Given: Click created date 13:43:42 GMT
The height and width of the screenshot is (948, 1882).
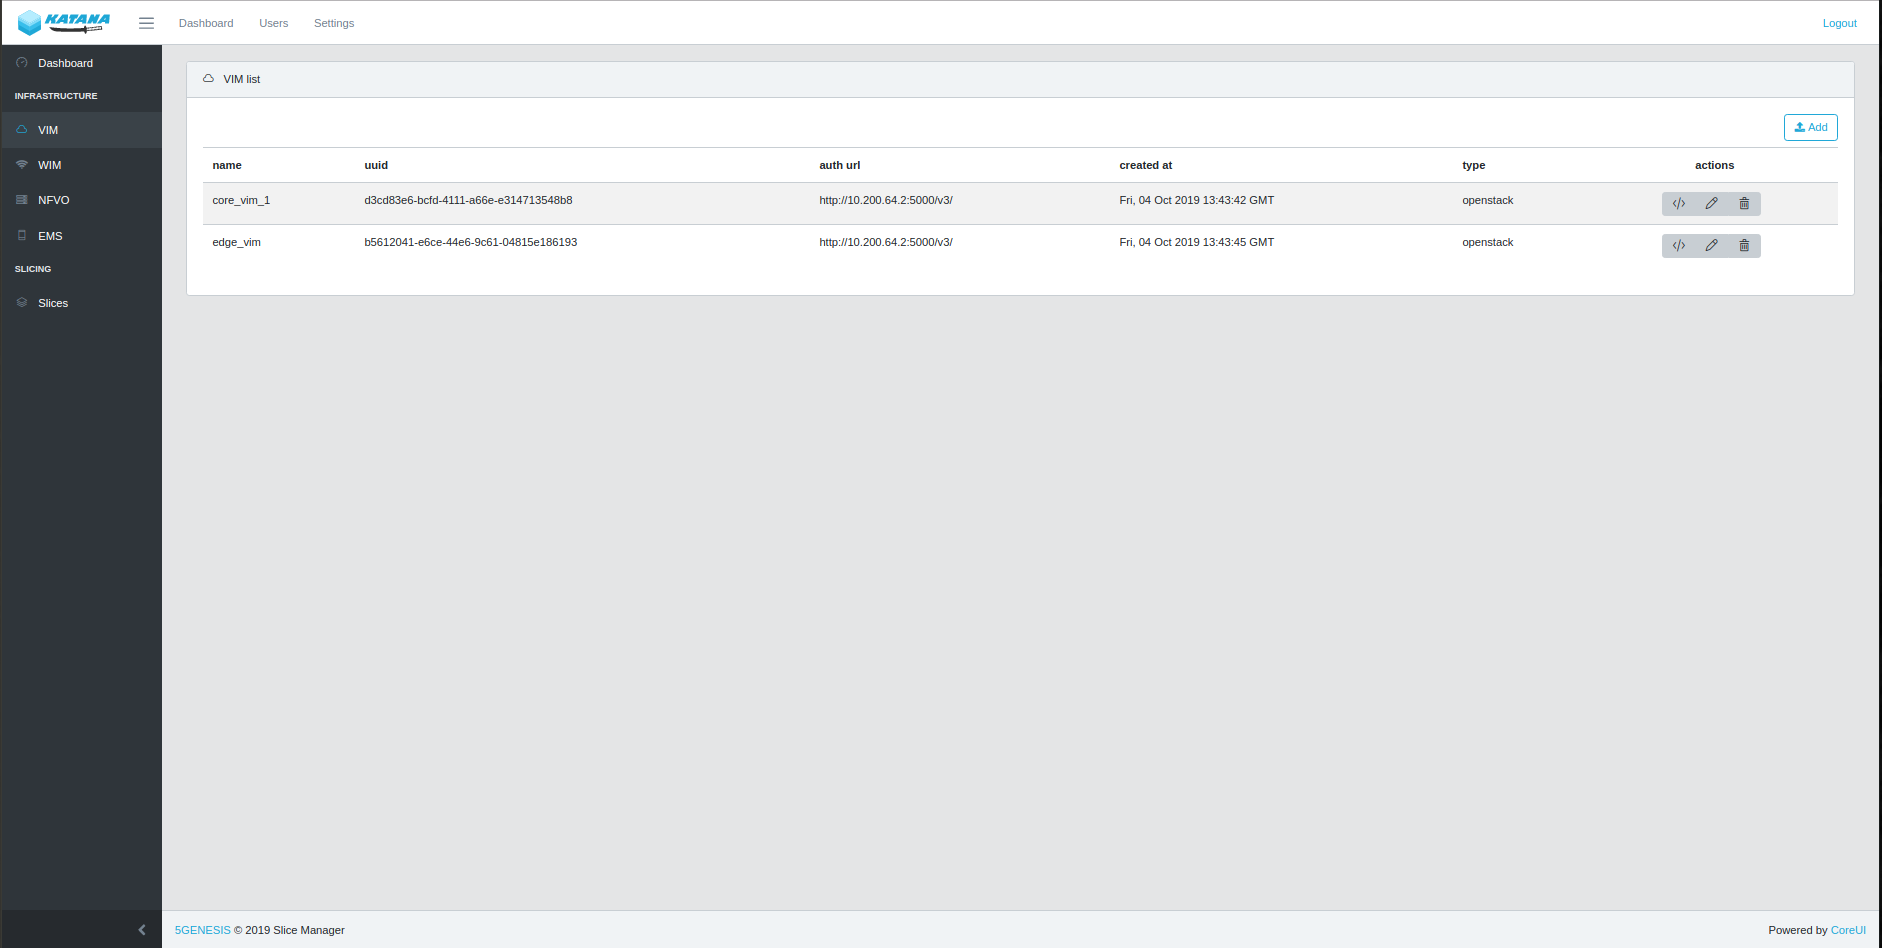Looking at the screenshot, I should pos(1196,200).
